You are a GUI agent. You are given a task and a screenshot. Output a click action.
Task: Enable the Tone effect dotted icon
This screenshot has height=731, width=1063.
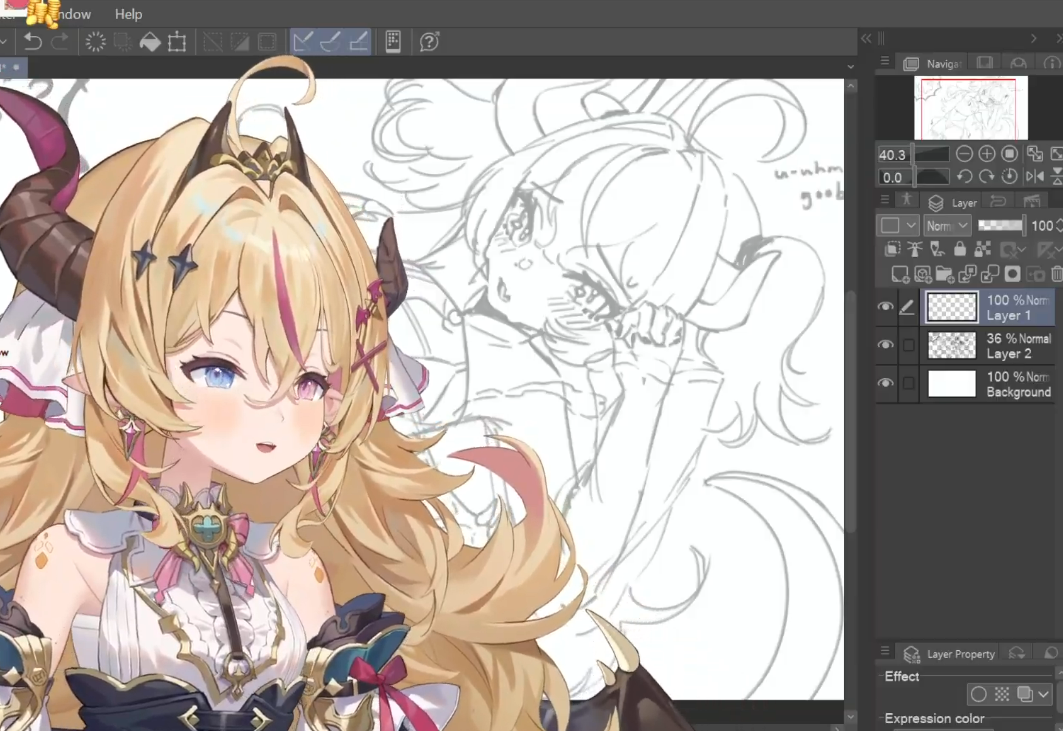click(x=1001, y=694)
